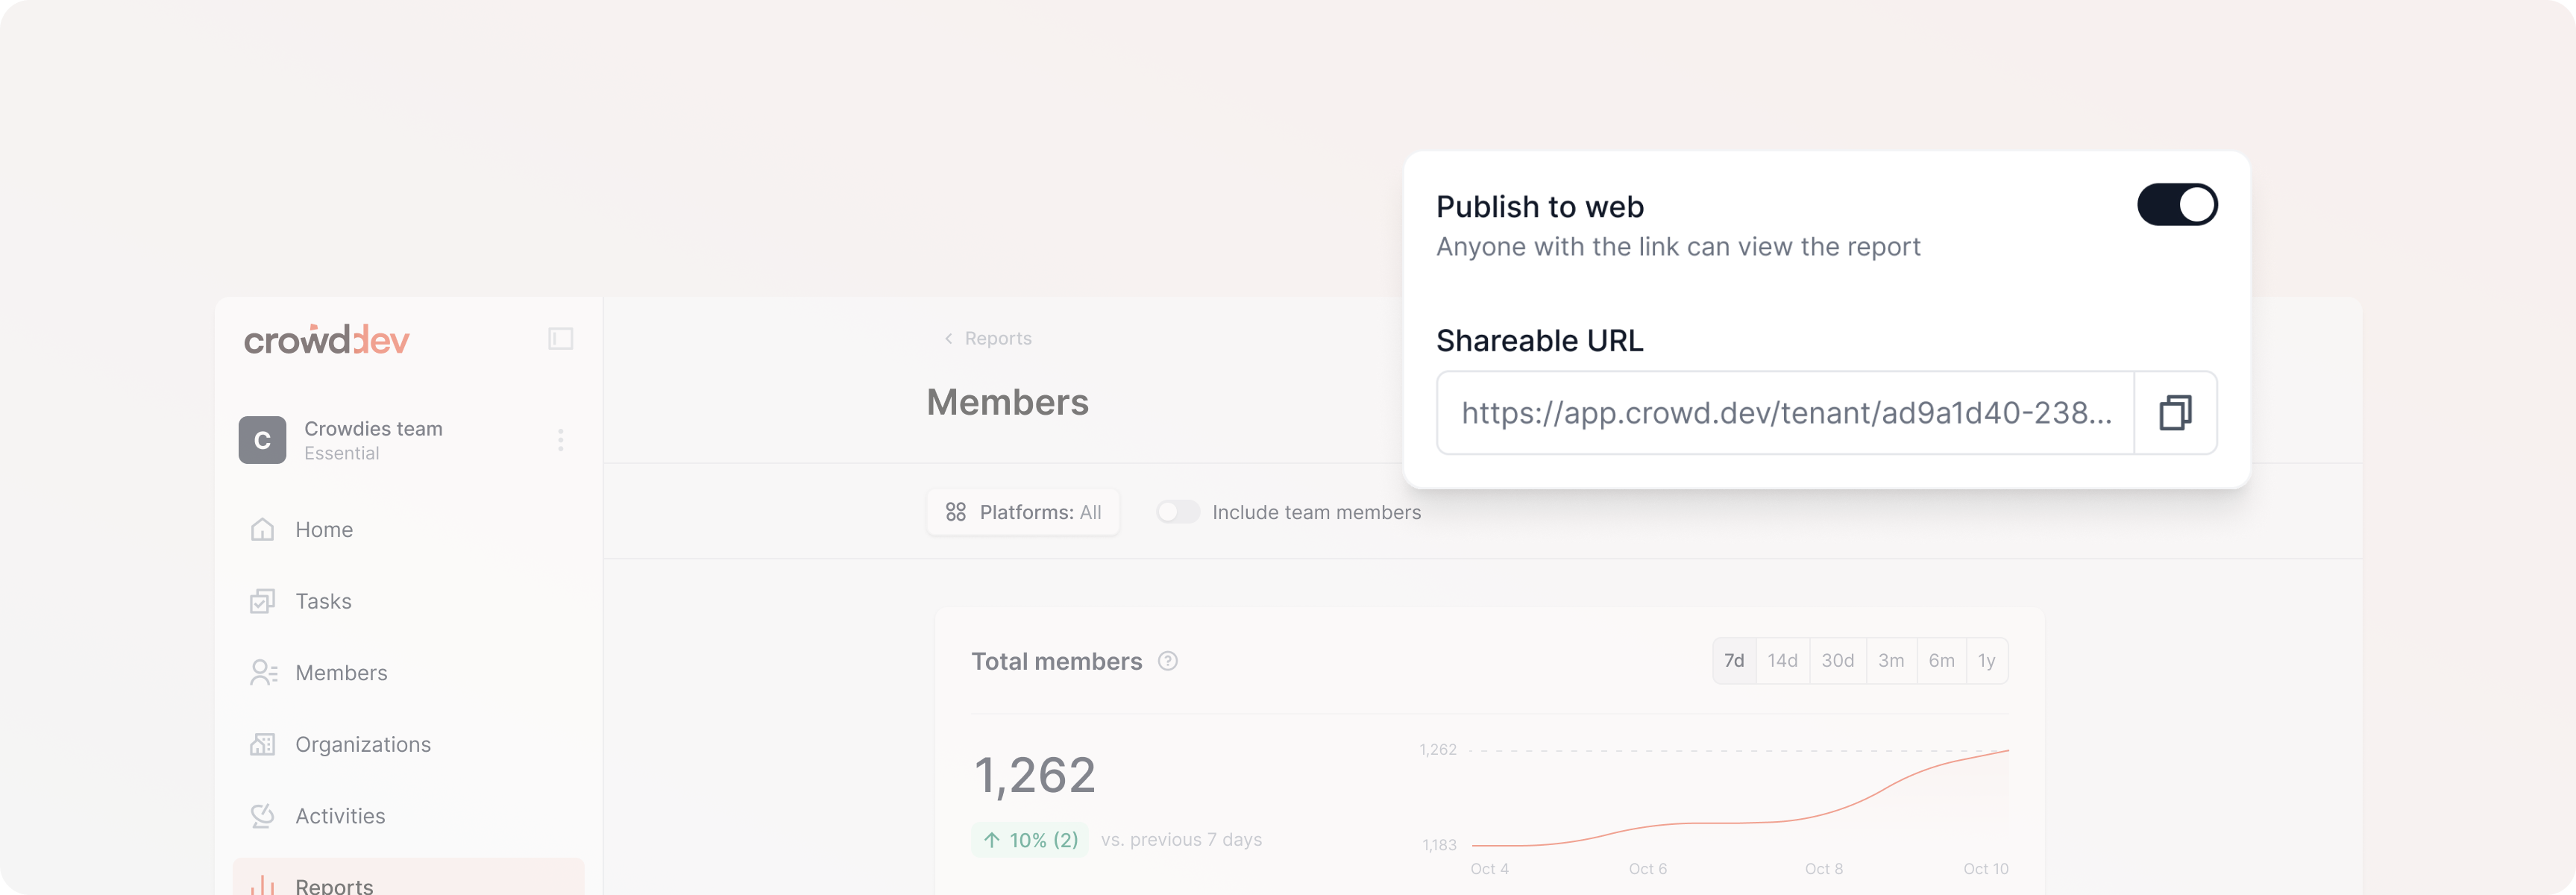Click the Tasks checklist icon
Viewport: 2576px width, 895px height.
point(262,601)
